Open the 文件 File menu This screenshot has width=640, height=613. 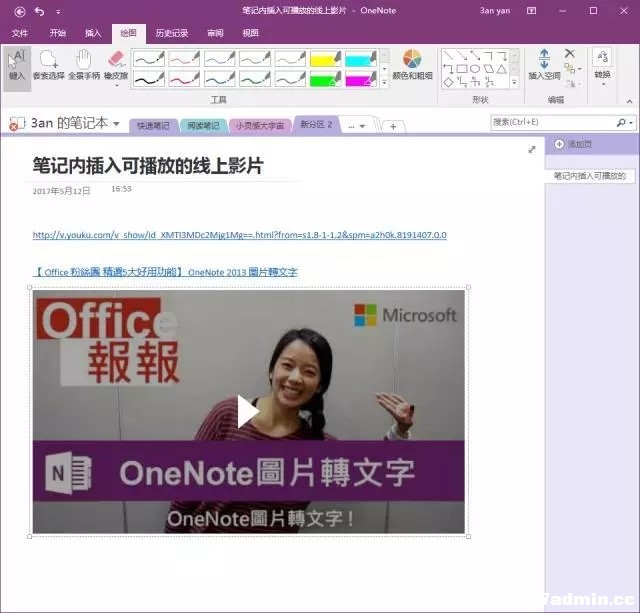coord(20,33)
